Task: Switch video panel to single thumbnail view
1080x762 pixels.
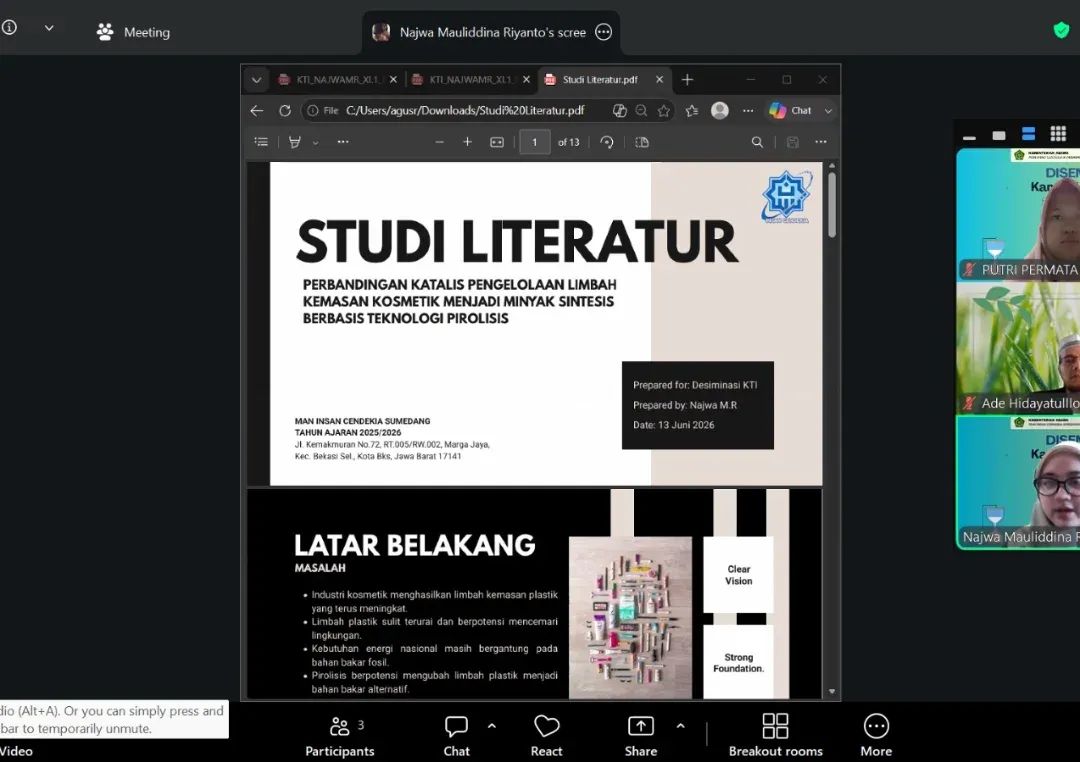Action: click(x=999, y=135)
